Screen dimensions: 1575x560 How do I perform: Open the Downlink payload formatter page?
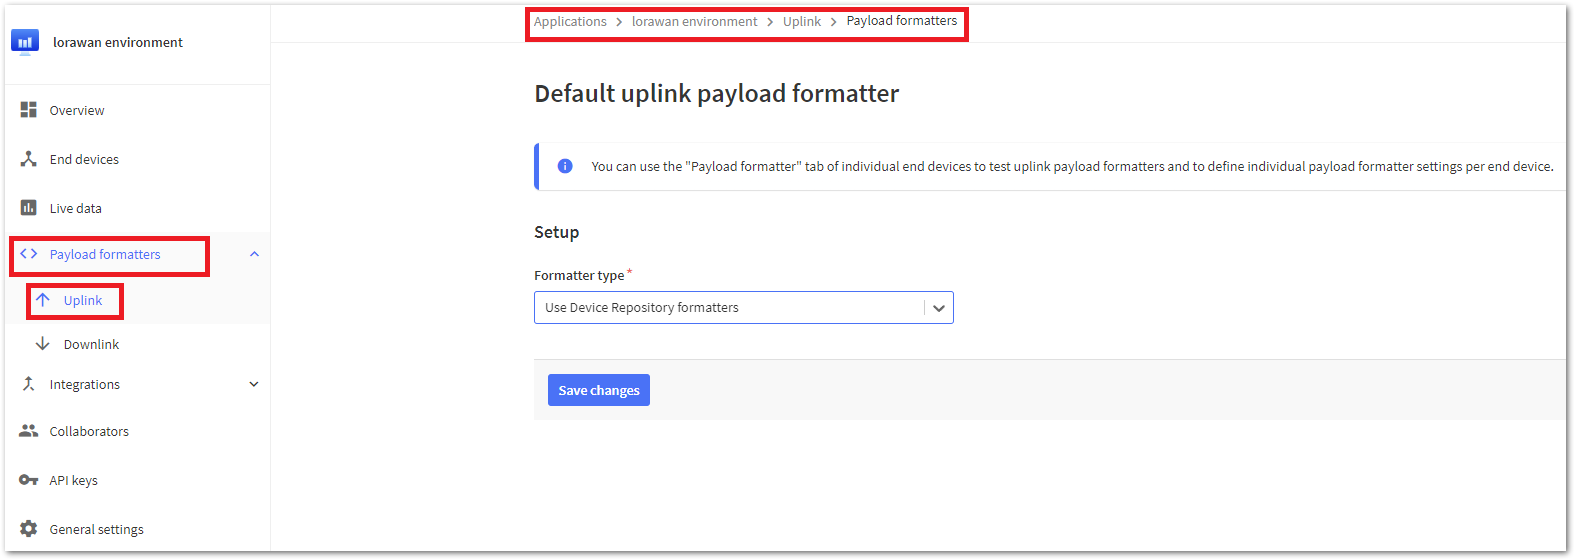[x=91, y=344]
